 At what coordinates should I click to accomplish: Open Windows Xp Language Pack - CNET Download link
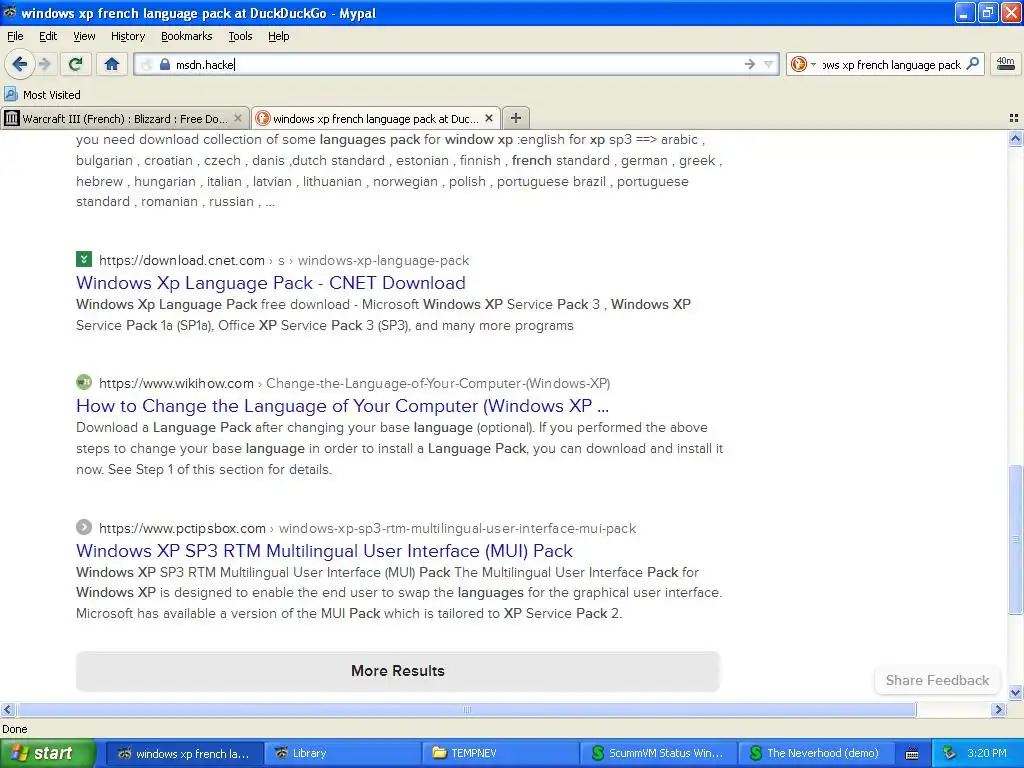(270, 283)
